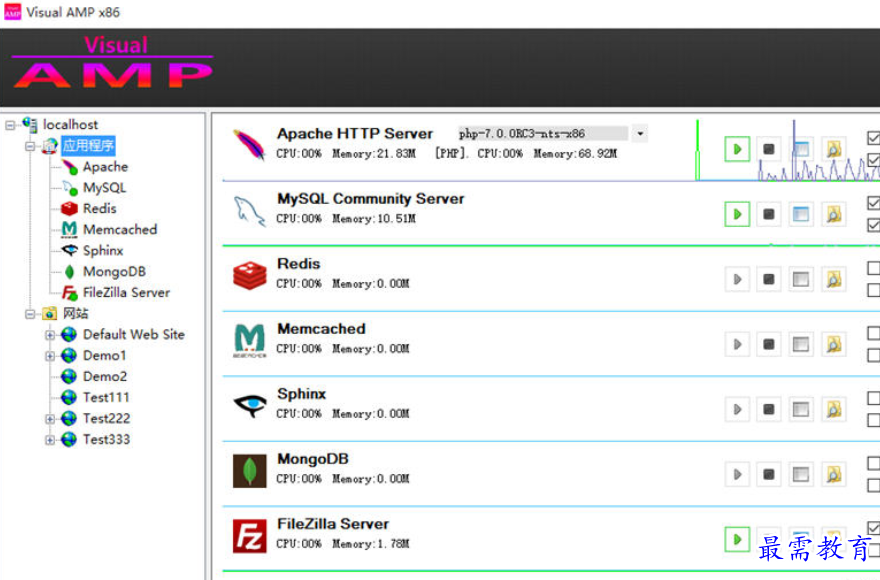880x580 pixels.
Task: Collapse the 网站 tree node
Action: coord(30,314)
